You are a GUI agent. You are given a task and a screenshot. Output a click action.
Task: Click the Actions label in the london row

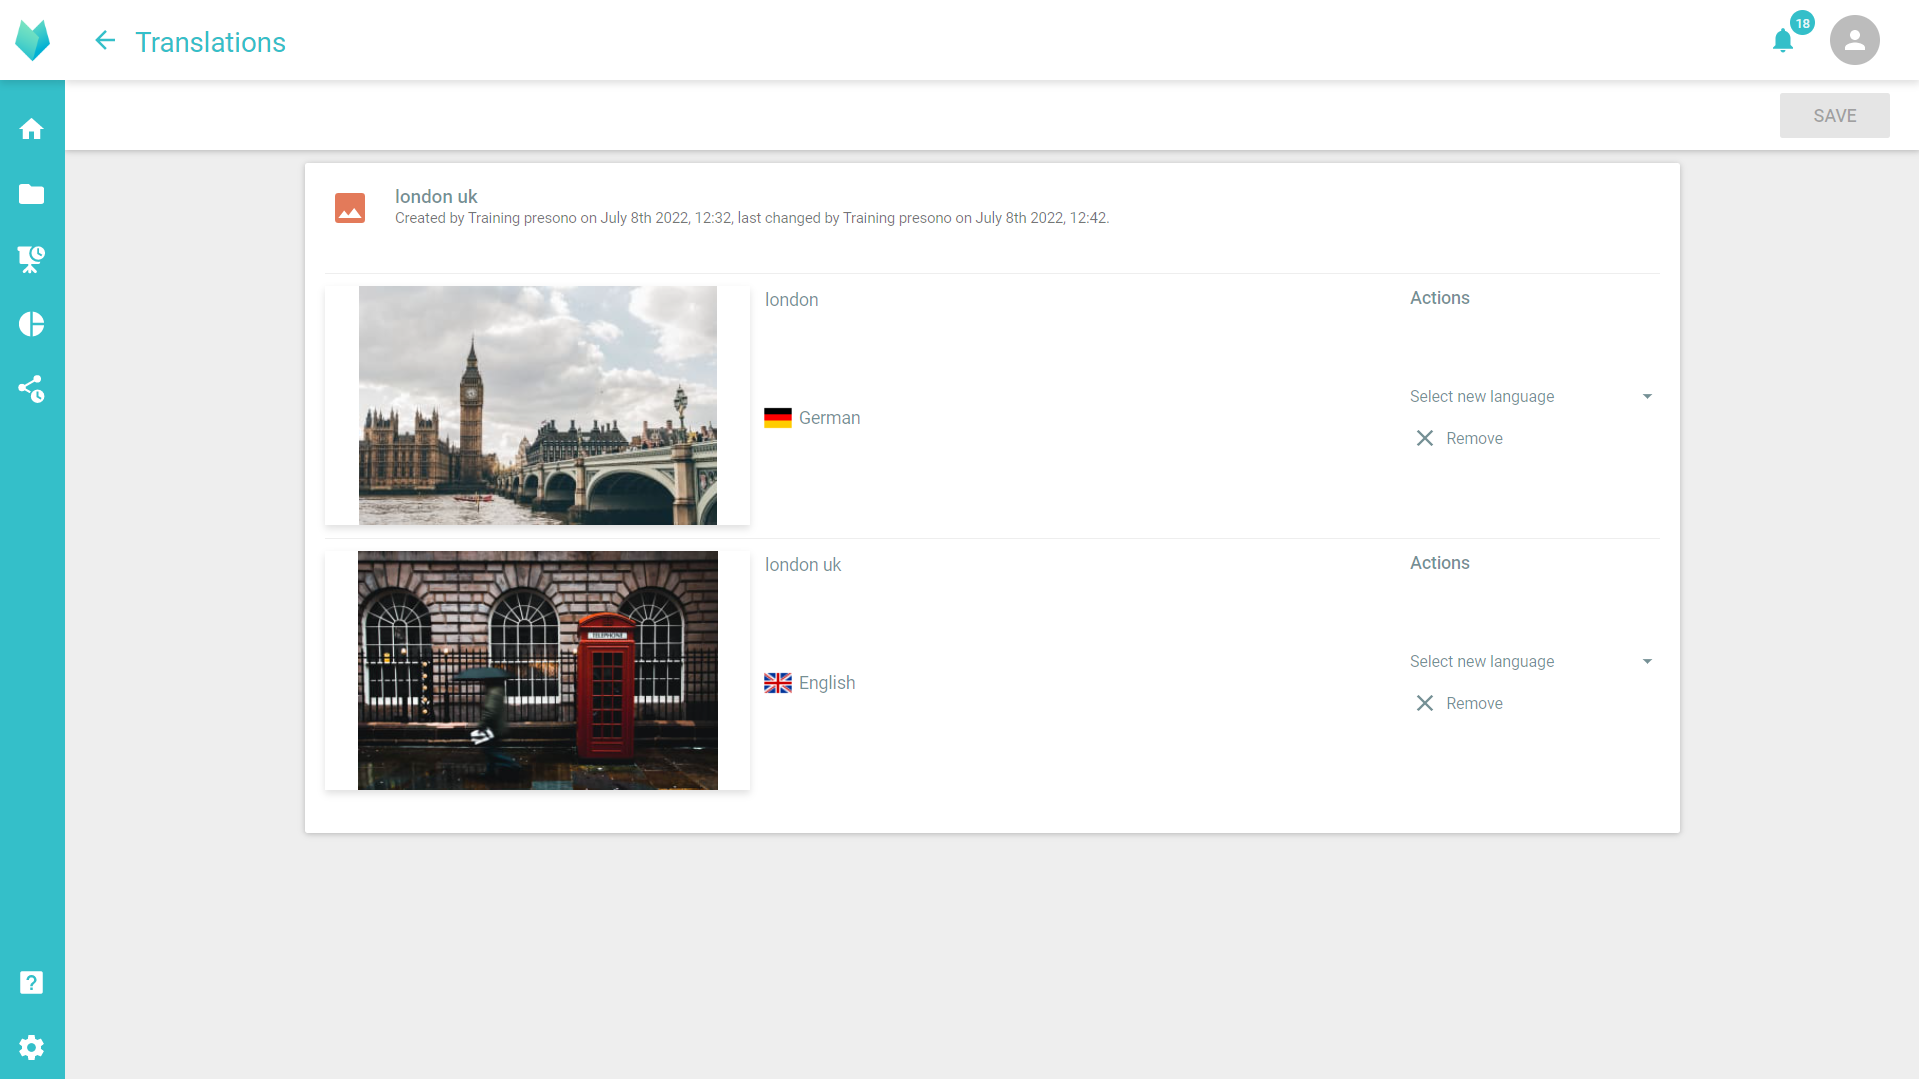click(1439, 298)
